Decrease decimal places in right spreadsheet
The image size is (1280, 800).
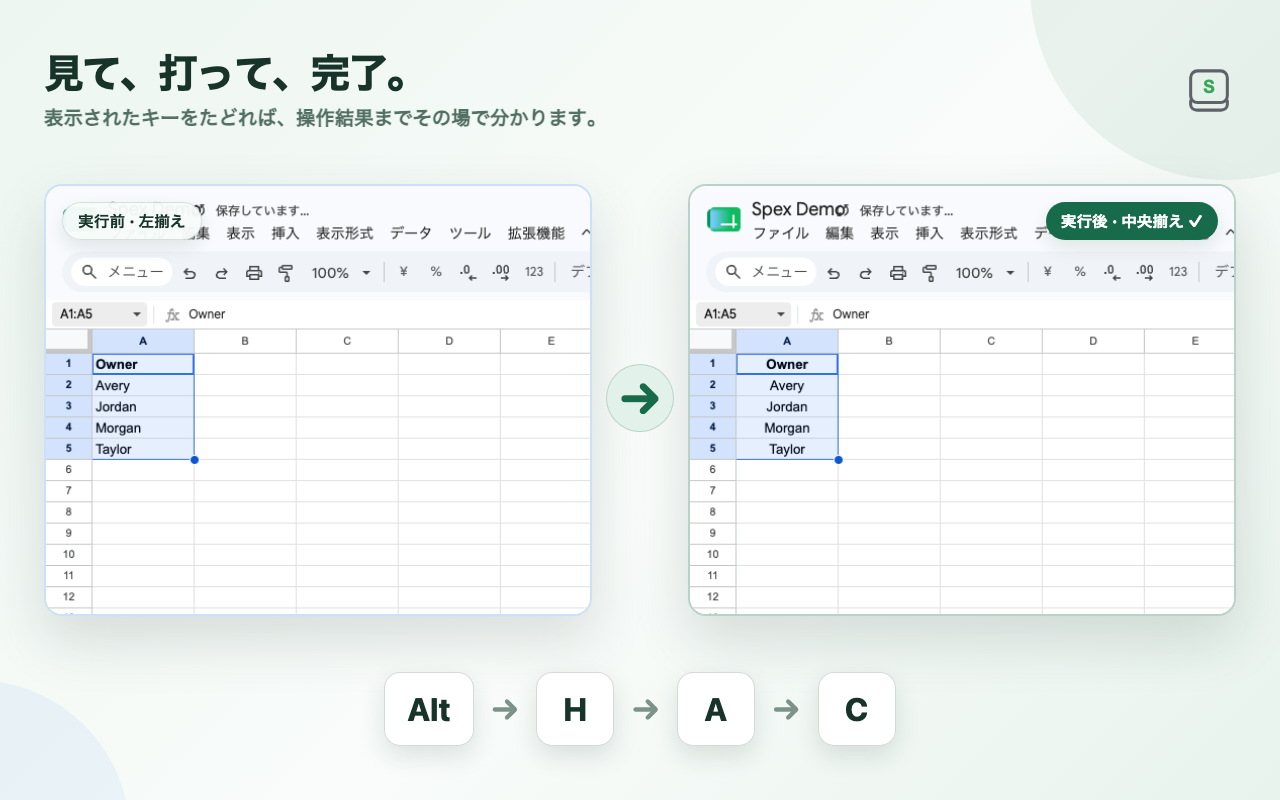click(1112, 272)
